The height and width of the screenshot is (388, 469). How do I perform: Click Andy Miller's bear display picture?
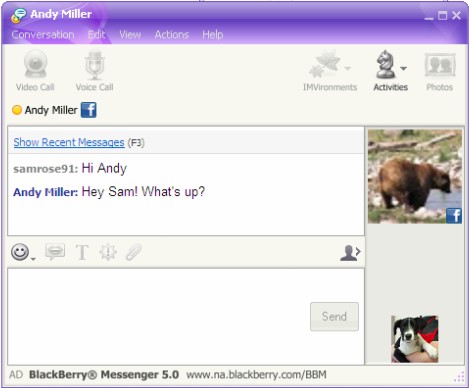coord(415,176)
